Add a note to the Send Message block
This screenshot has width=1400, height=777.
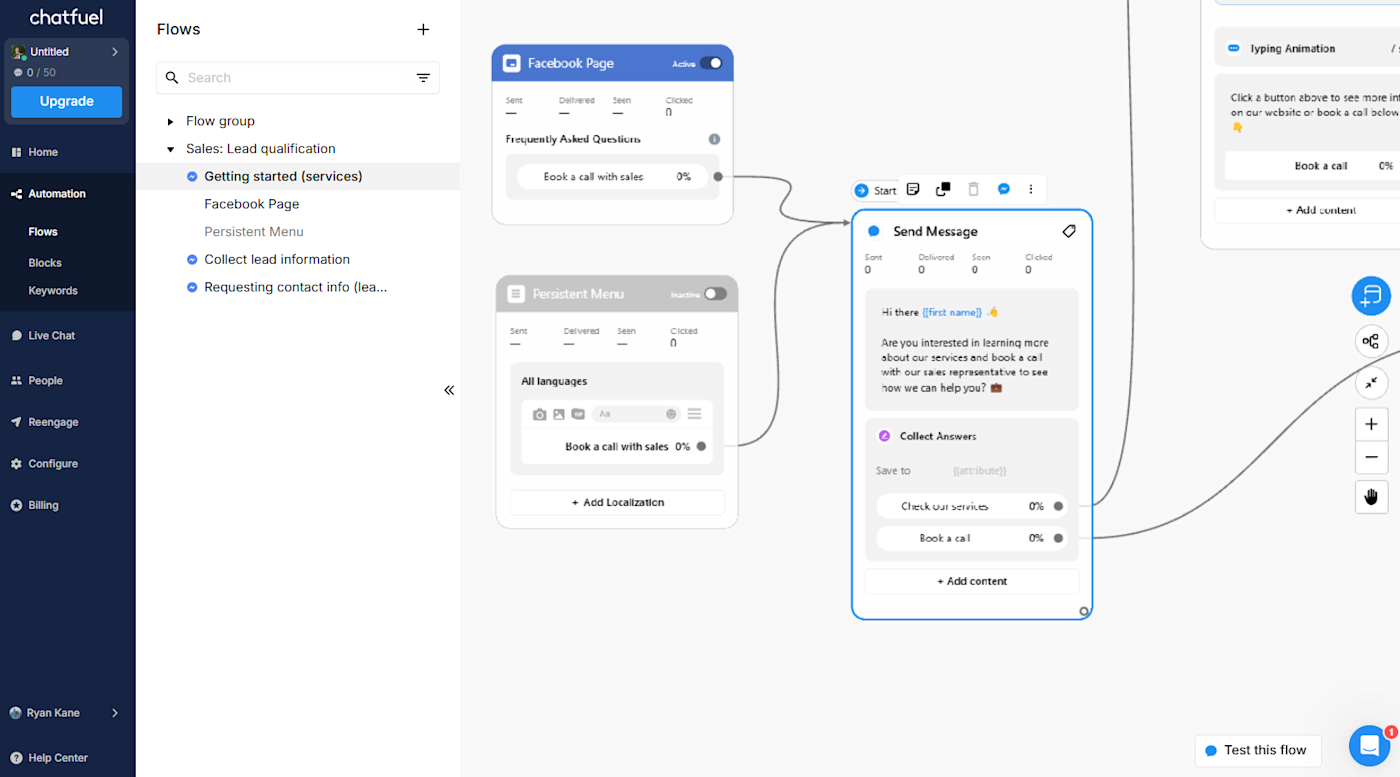(913, 189)
